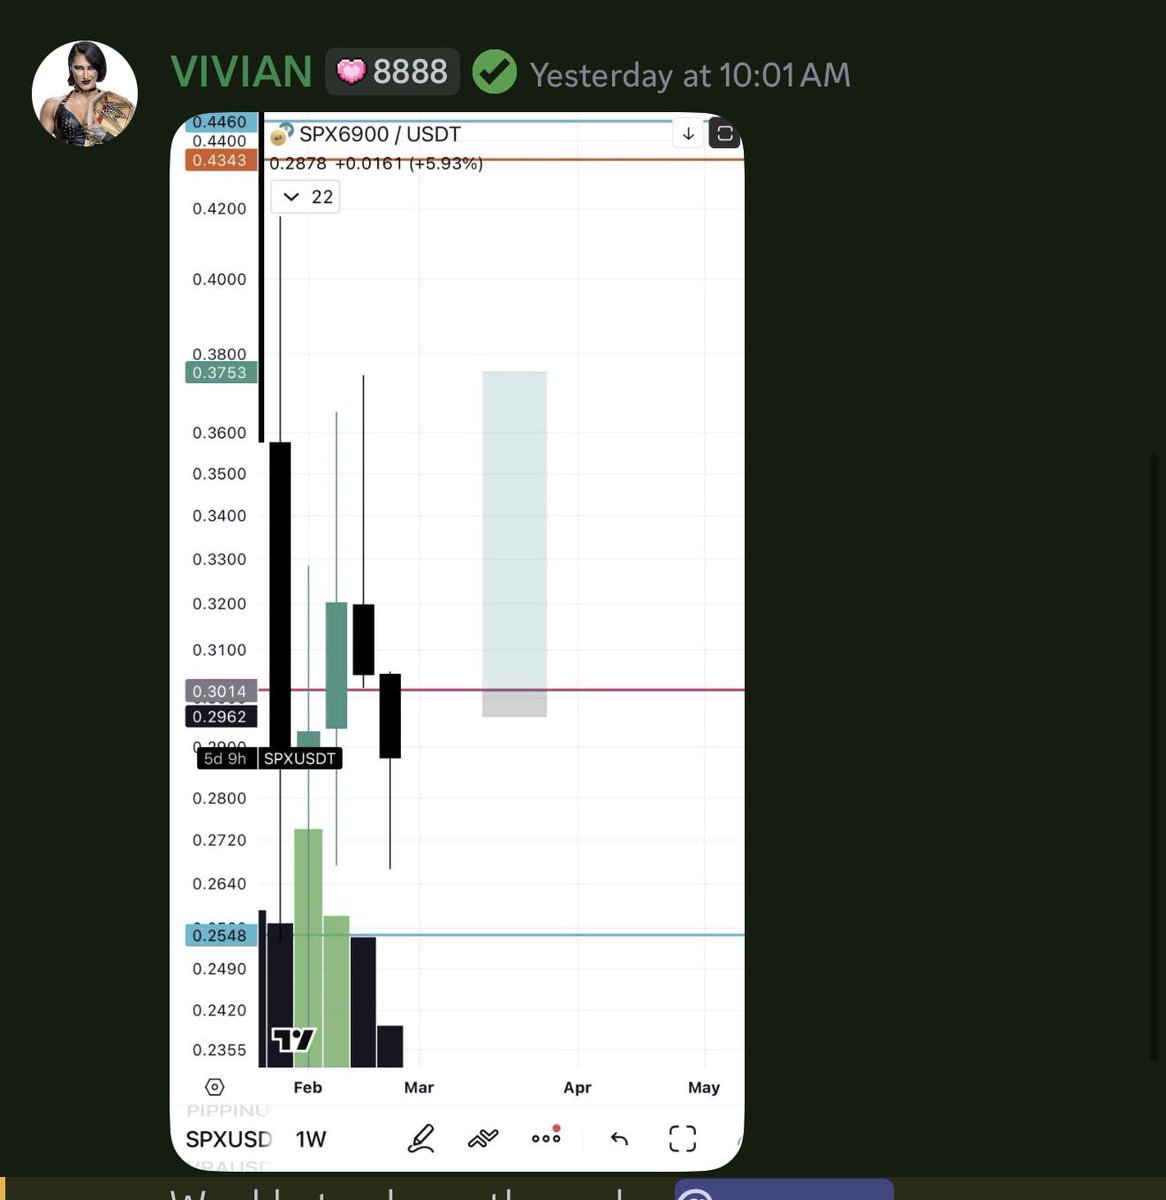The width and height of the screenshot is (1166, 1200).
Task: Click the SPX6900 / USDT chart title
Action: pyautogui.click(x=379, y=134)
